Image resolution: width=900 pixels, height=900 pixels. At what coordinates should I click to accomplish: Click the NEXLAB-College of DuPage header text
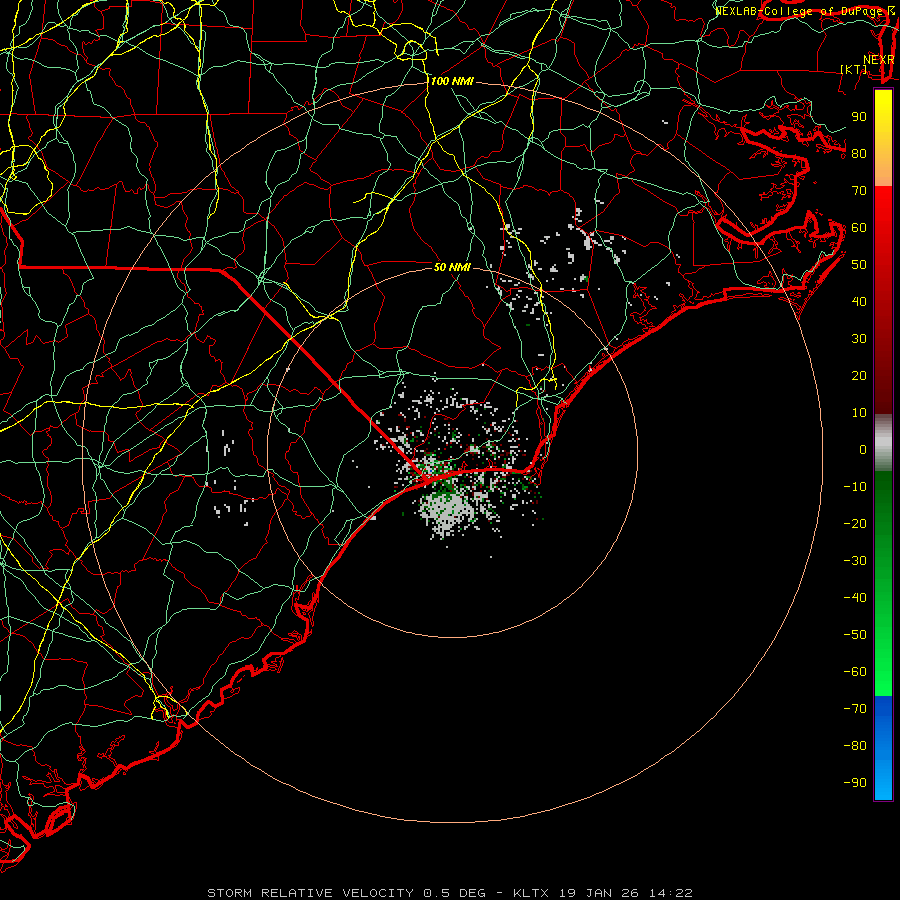[799, 11]
